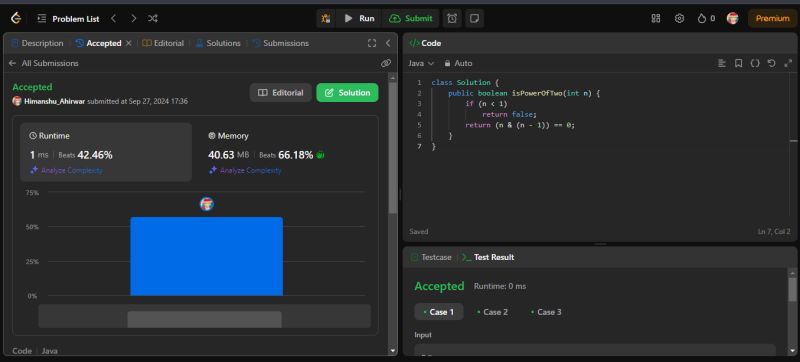800x362 pixels.
Task: Select Case 2
Action: pyautogui.click(x=492, y=312)
